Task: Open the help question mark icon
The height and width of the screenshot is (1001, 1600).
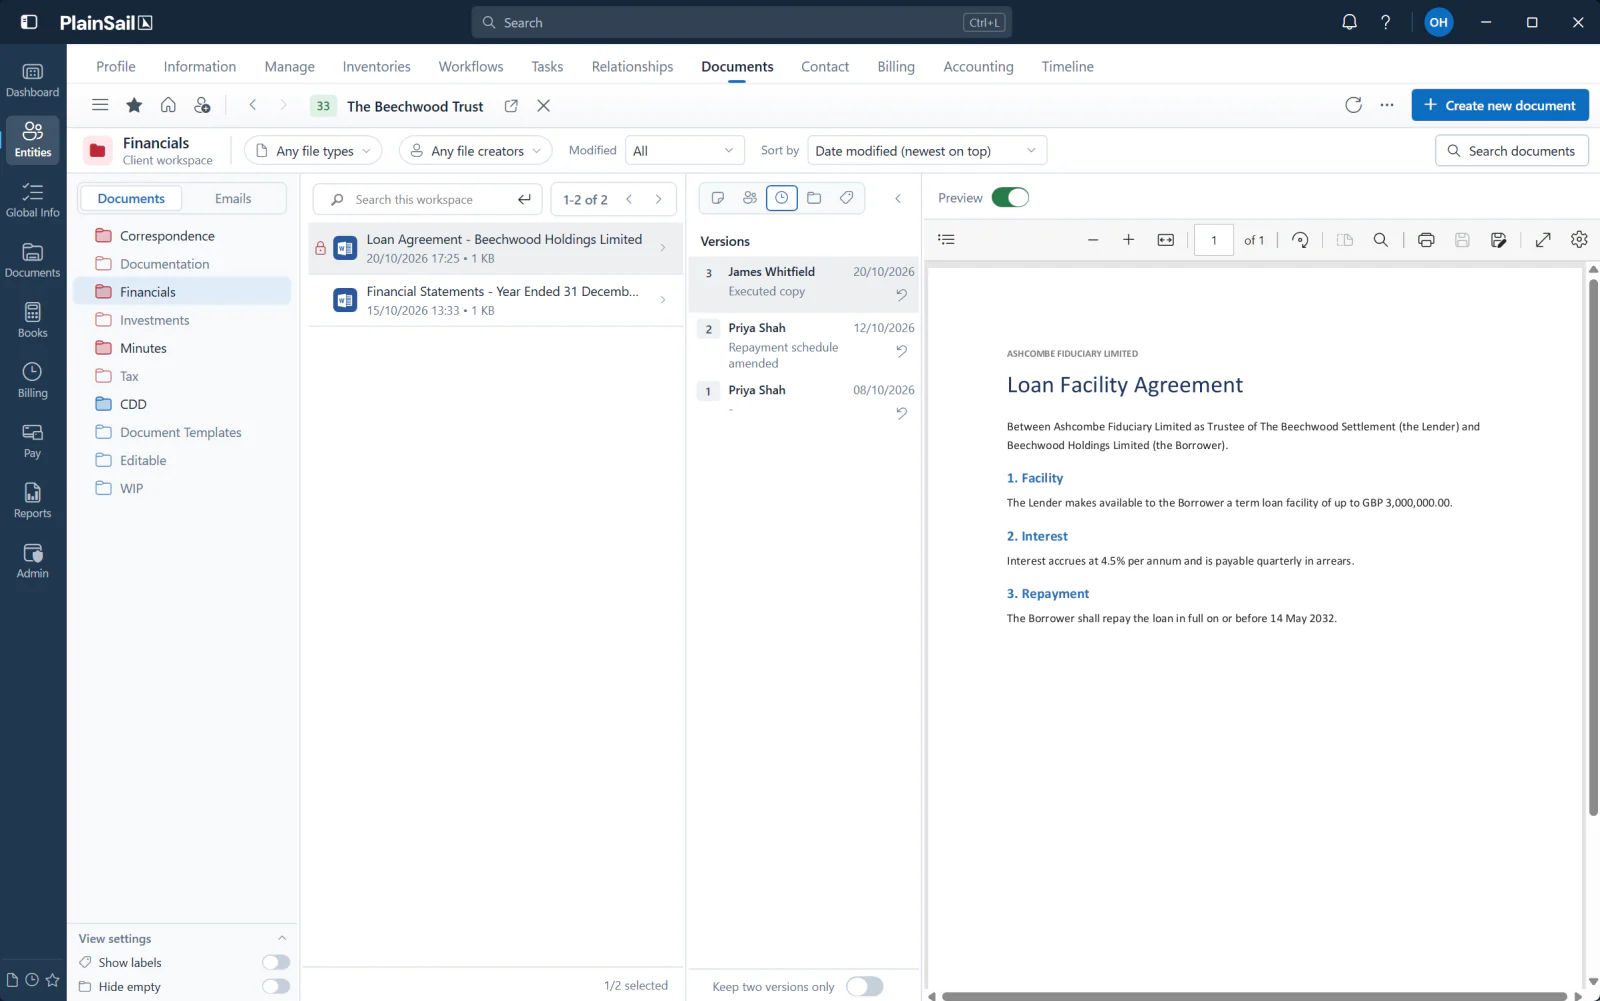Action: (x=1385, y=22)
